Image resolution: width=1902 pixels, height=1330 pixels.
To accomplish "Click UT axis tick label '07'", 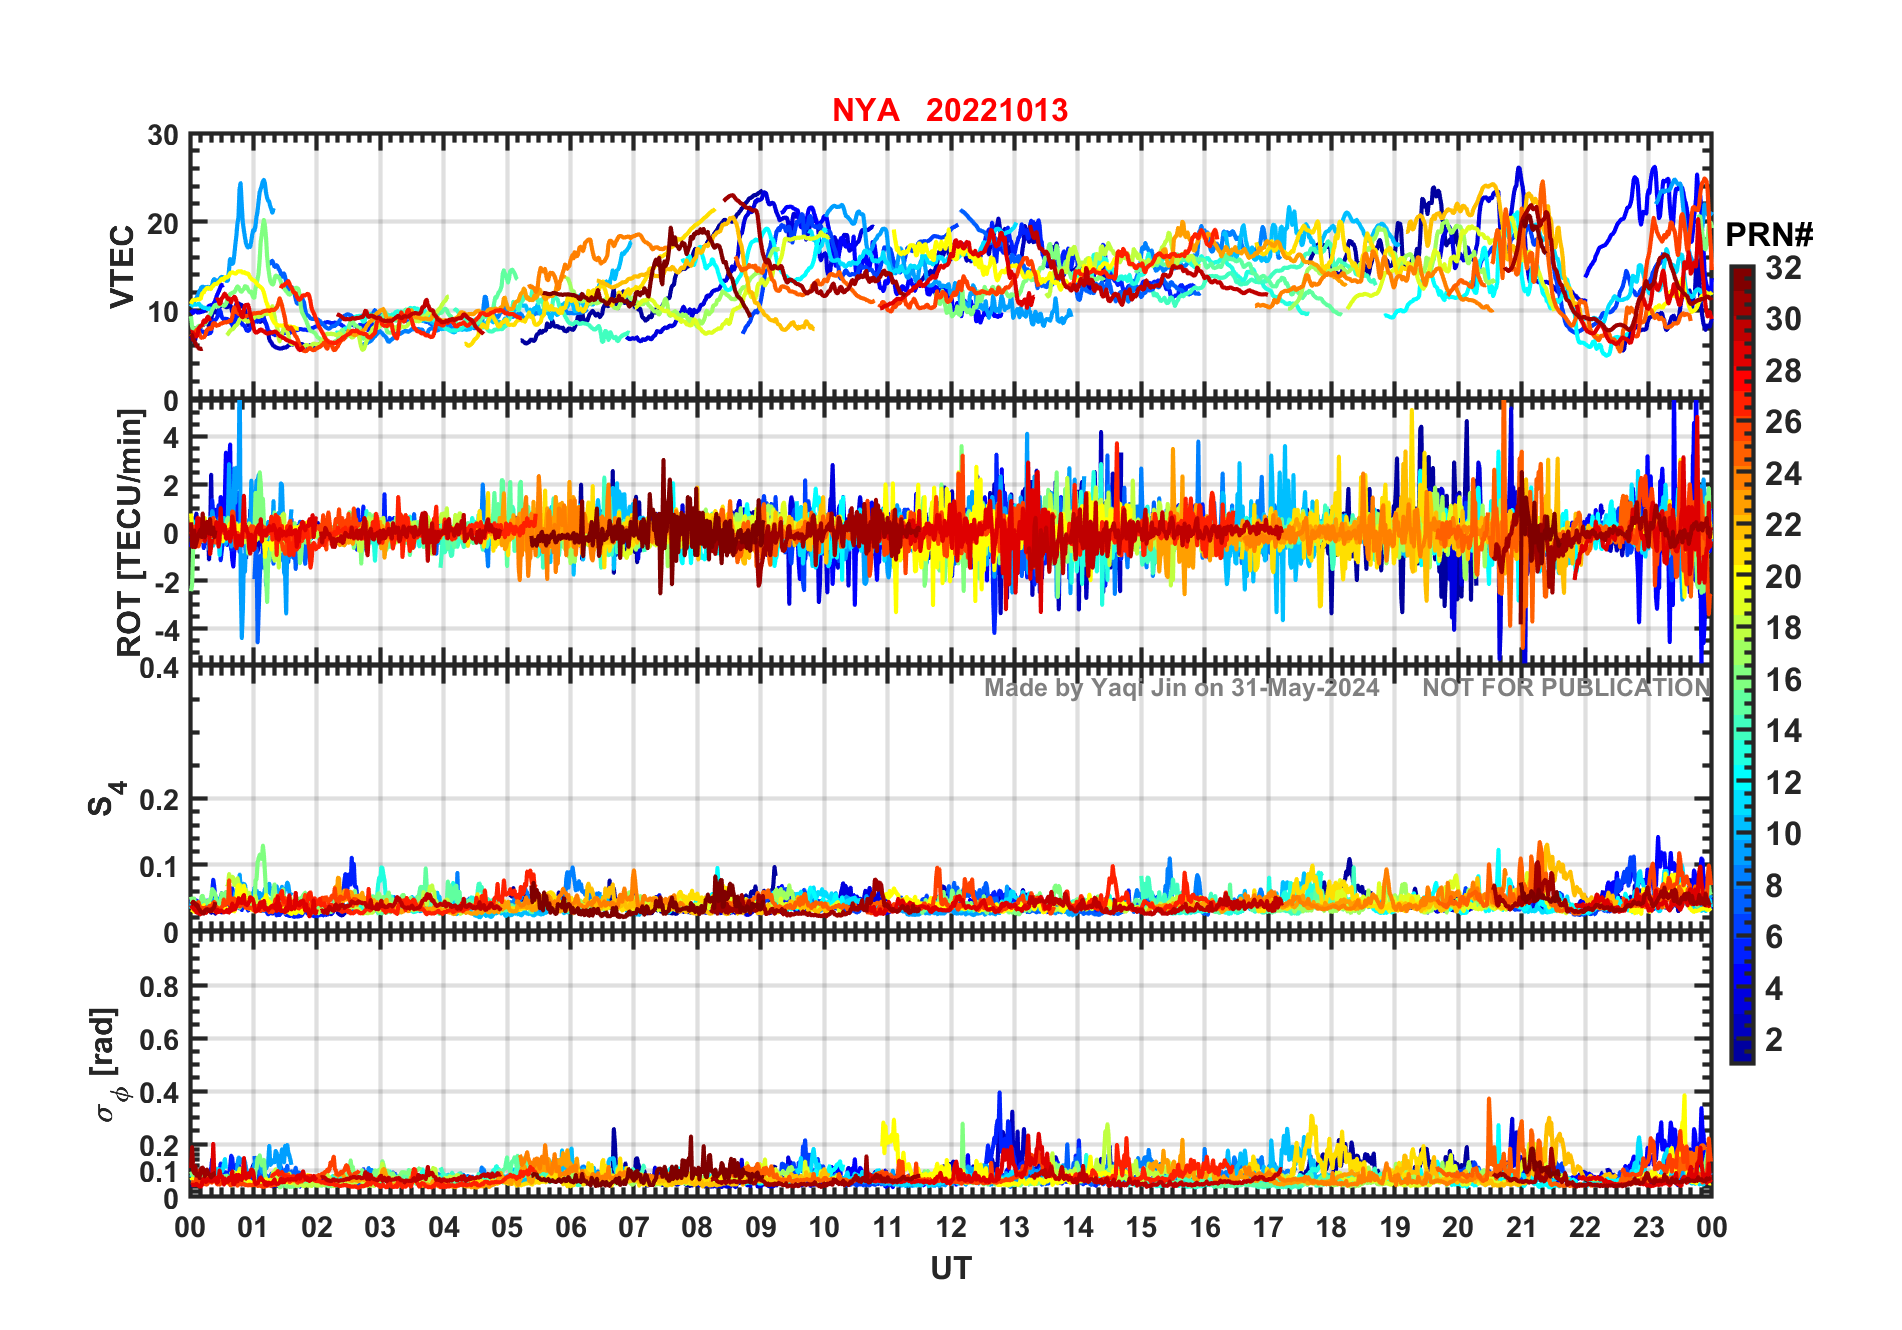I will click(x=634, y=1227).
